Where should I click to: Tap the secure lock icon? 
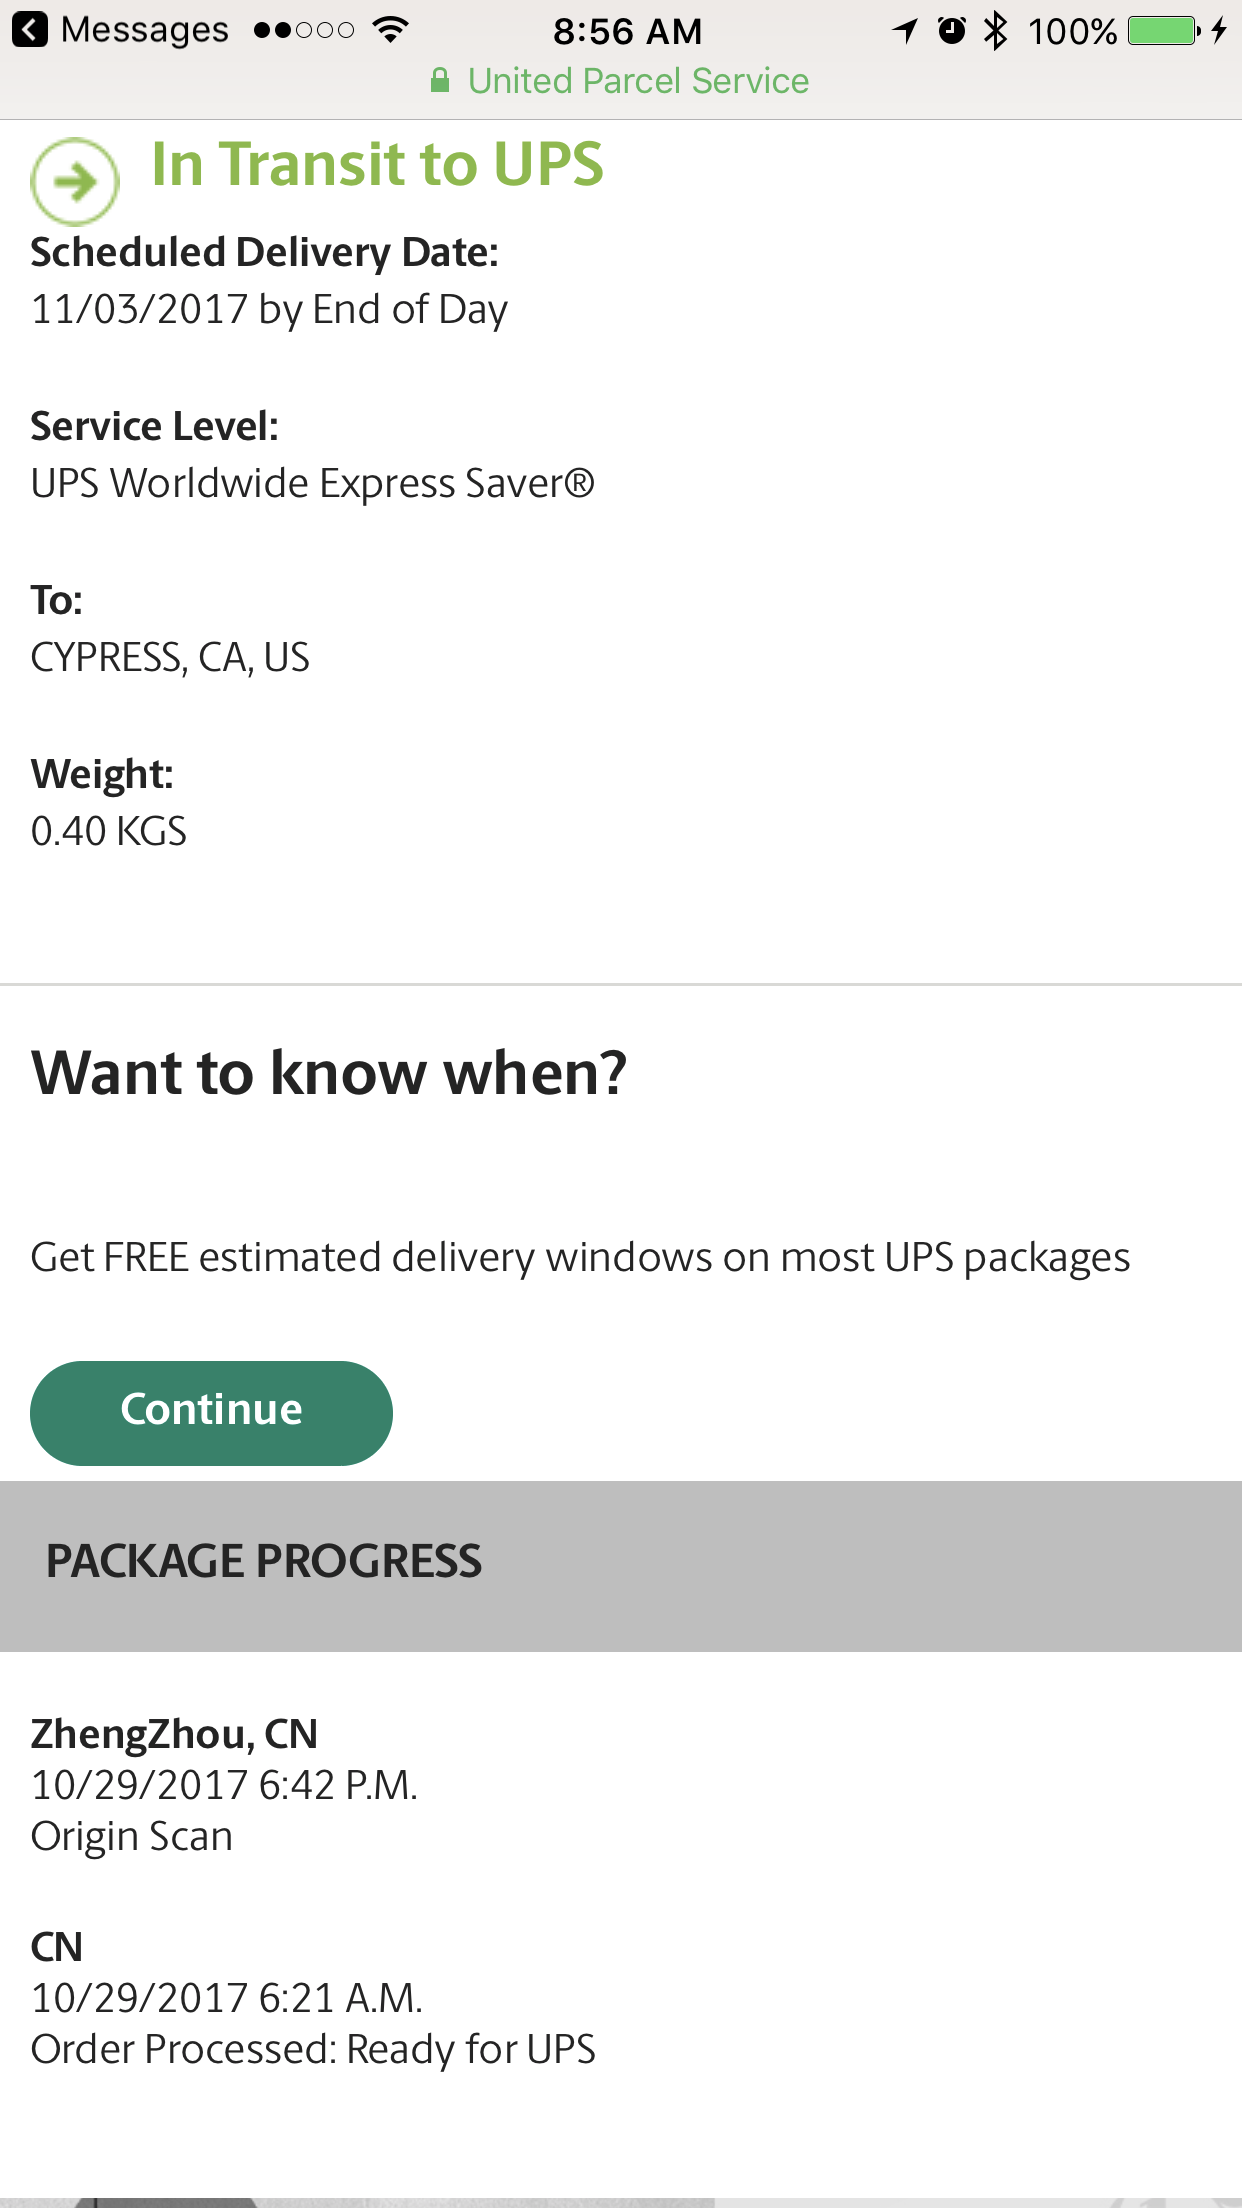point(440,81)
